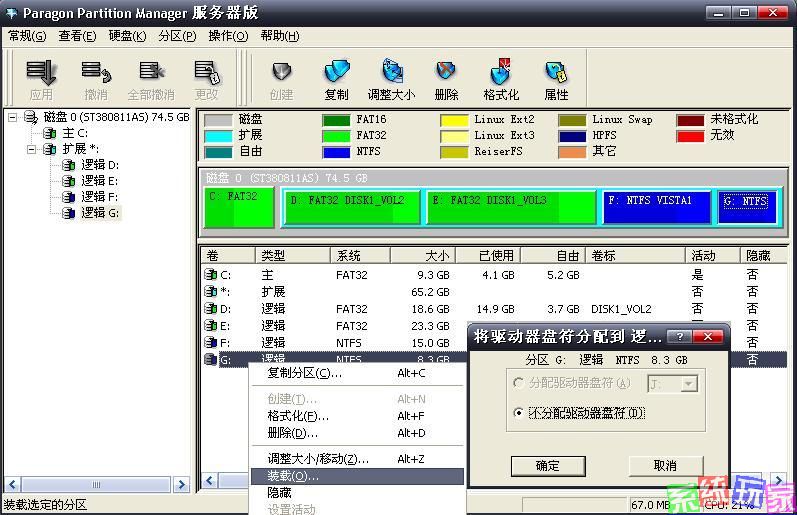Select 逻辑 E: in the disk tree

click(x=100, y=180)
